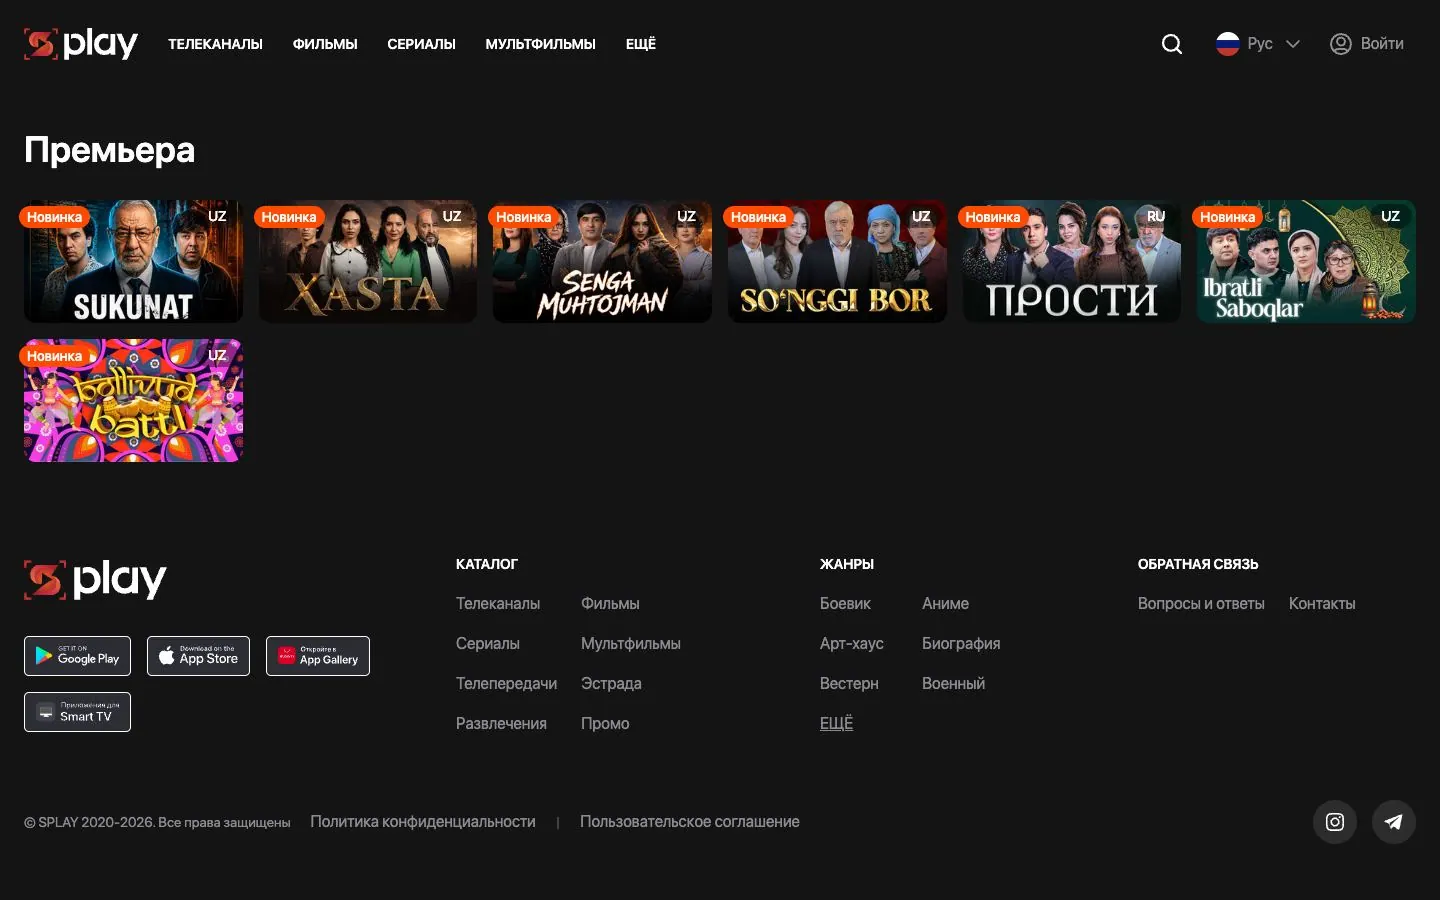The width and height of the screenshot is (1440, 900).
Task: Open the Телеканалы footer link
Action: coord(498,604)
